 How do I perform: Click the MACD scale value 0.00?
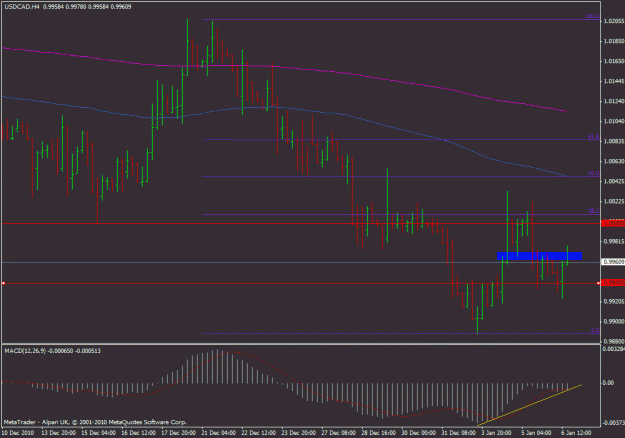tap(609, 383)
